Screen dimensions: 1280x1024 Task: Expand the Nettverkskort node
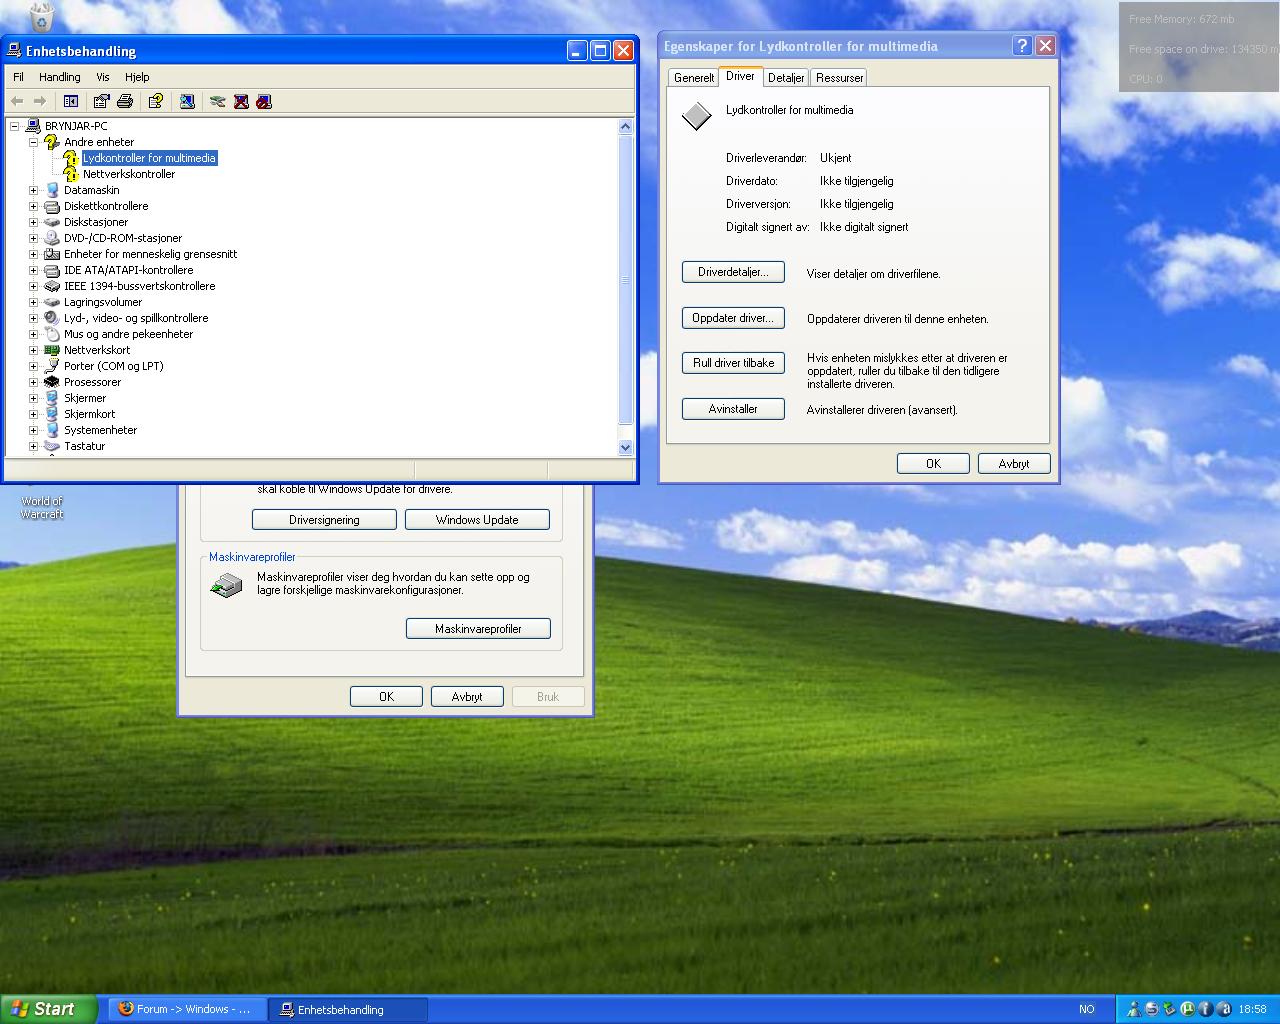(34, 350)
